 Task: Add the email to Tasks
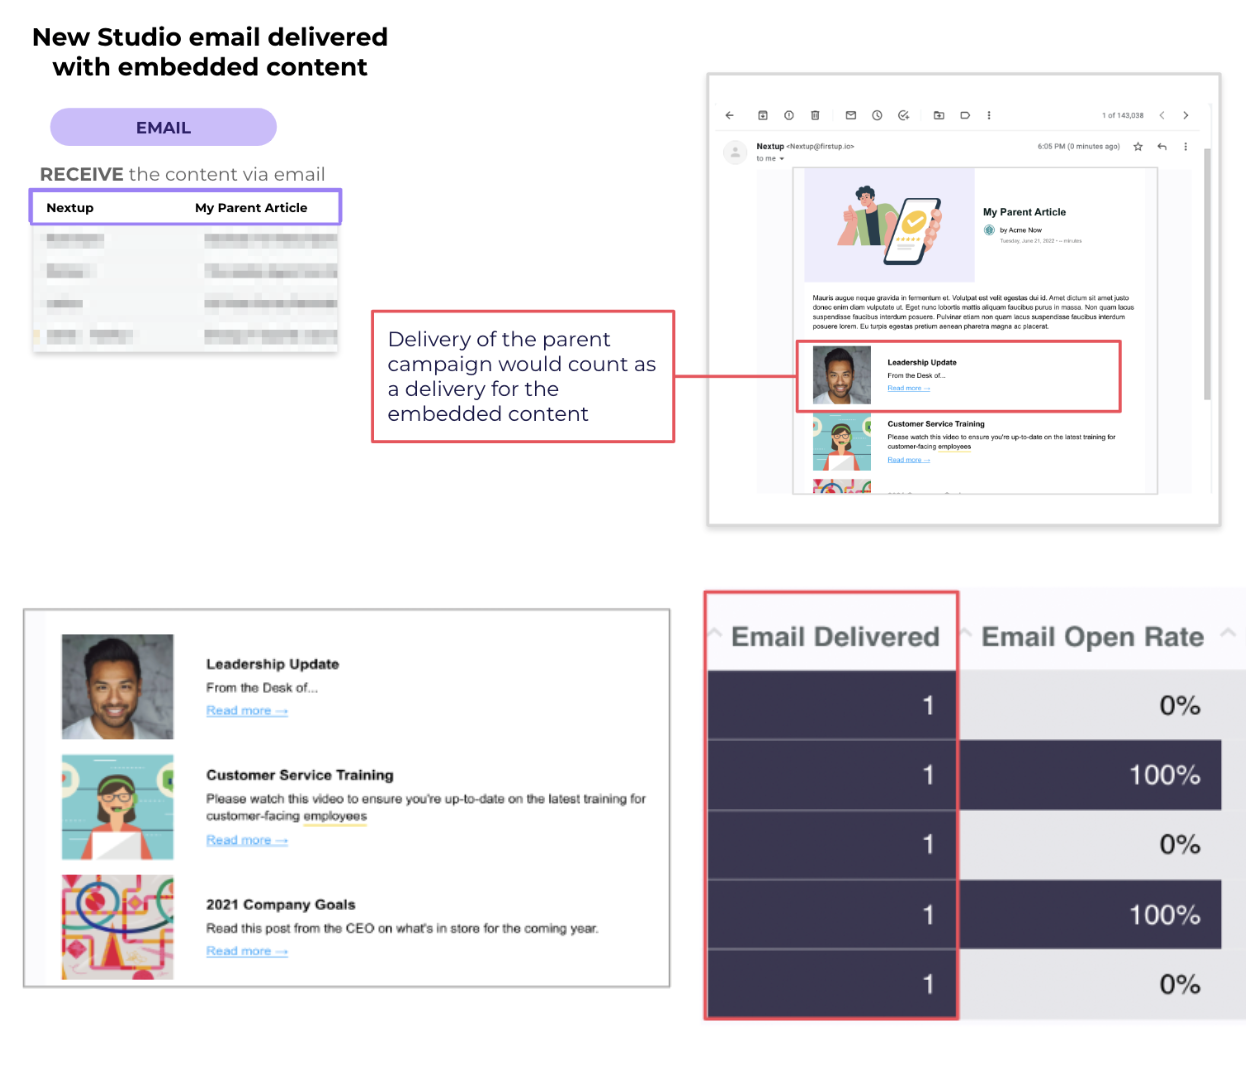tap(903, 114)
